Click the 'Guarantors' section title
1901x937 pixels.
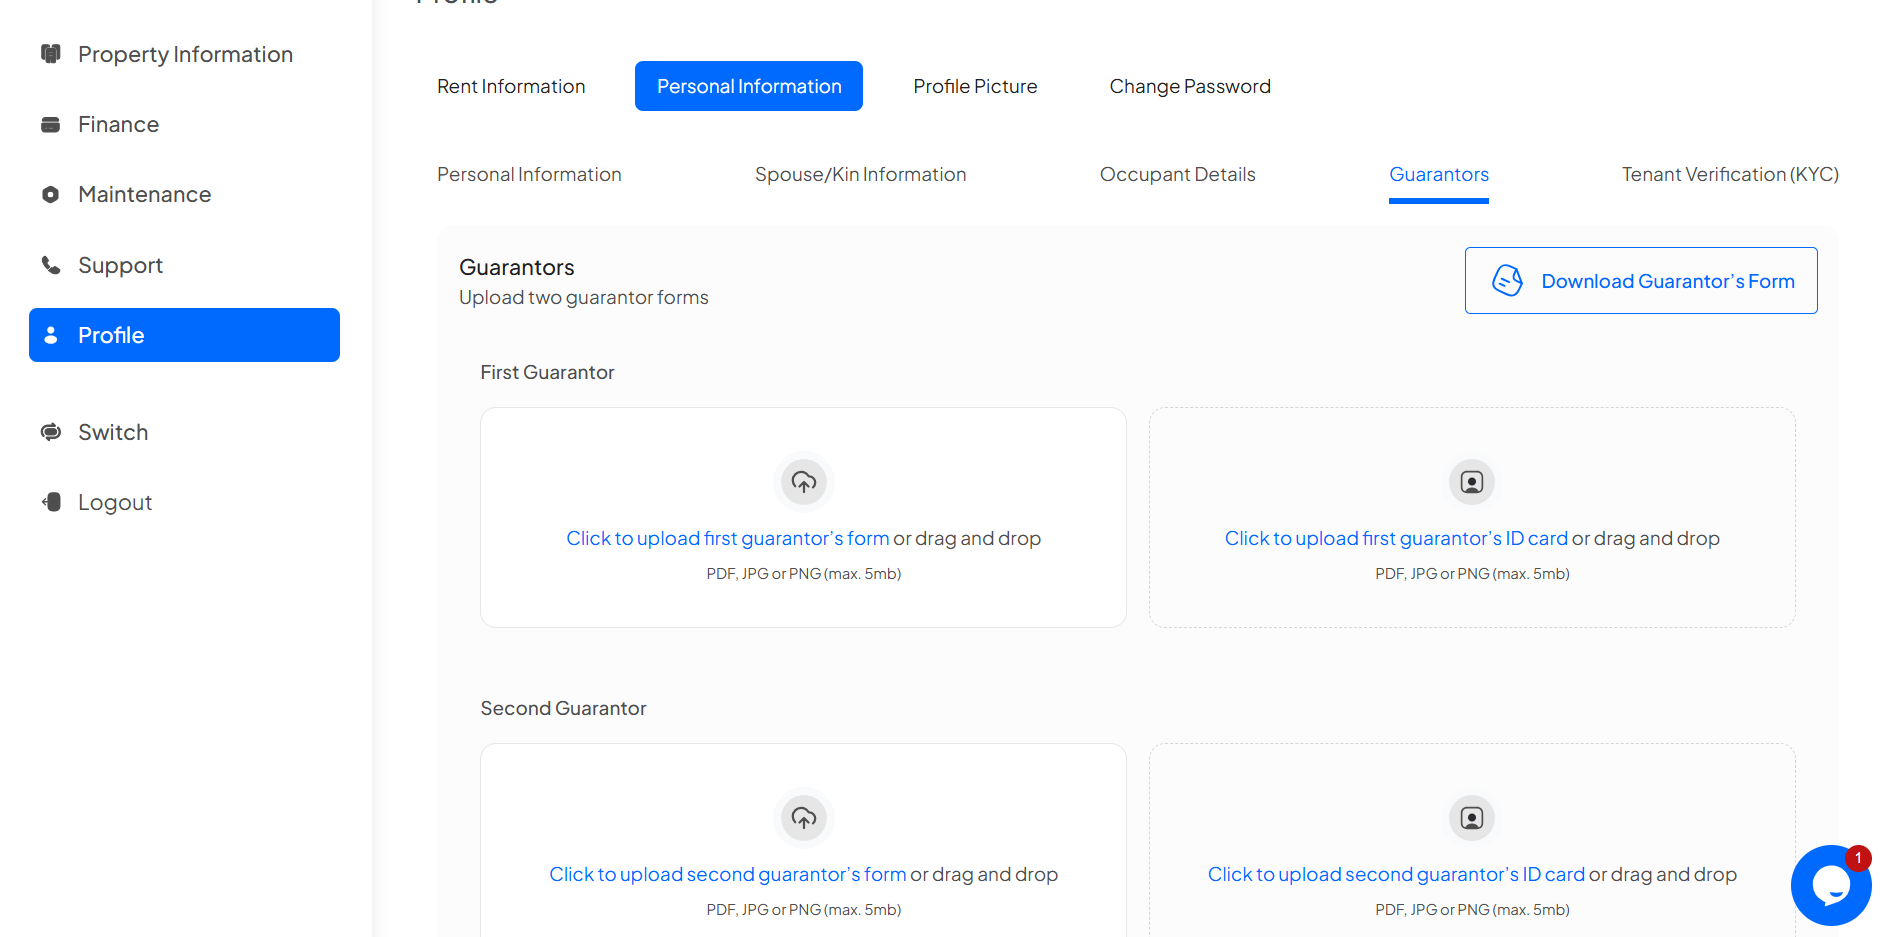click(517, 267)
